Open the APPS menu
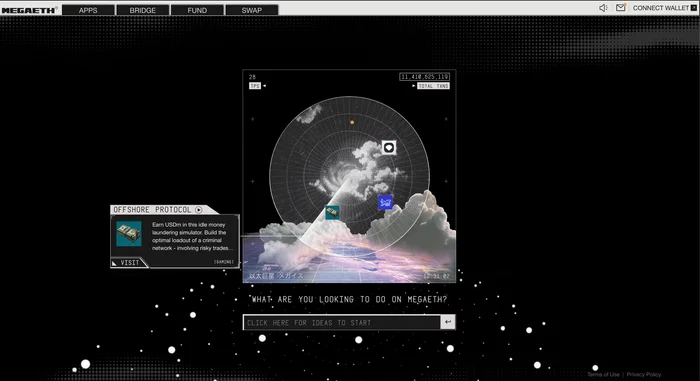700x381 pixels. pyautogui.click(x=88, y=10)
